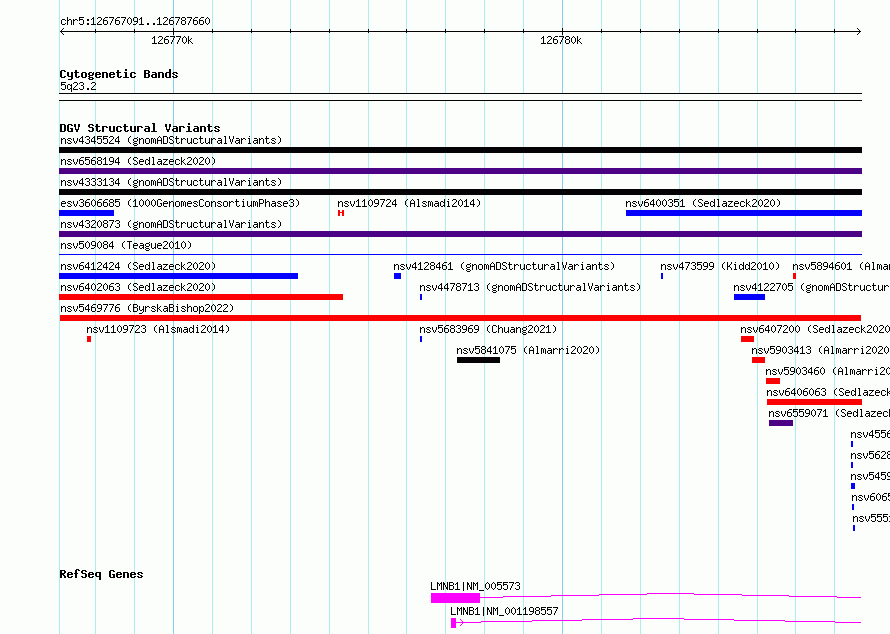The height and width of the screenshot is (634, 890).
Task: Select nsv5469776 ByrskaBishop2022 label
Action: [147, 308]
